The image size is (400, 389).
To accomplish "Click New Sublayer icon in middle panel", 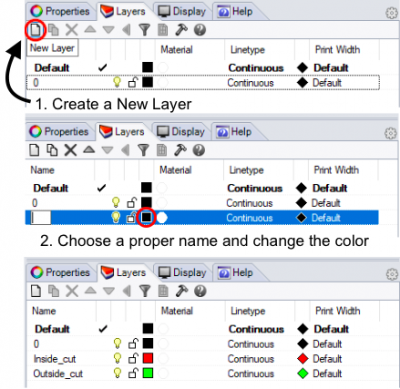I will point(52,150).
